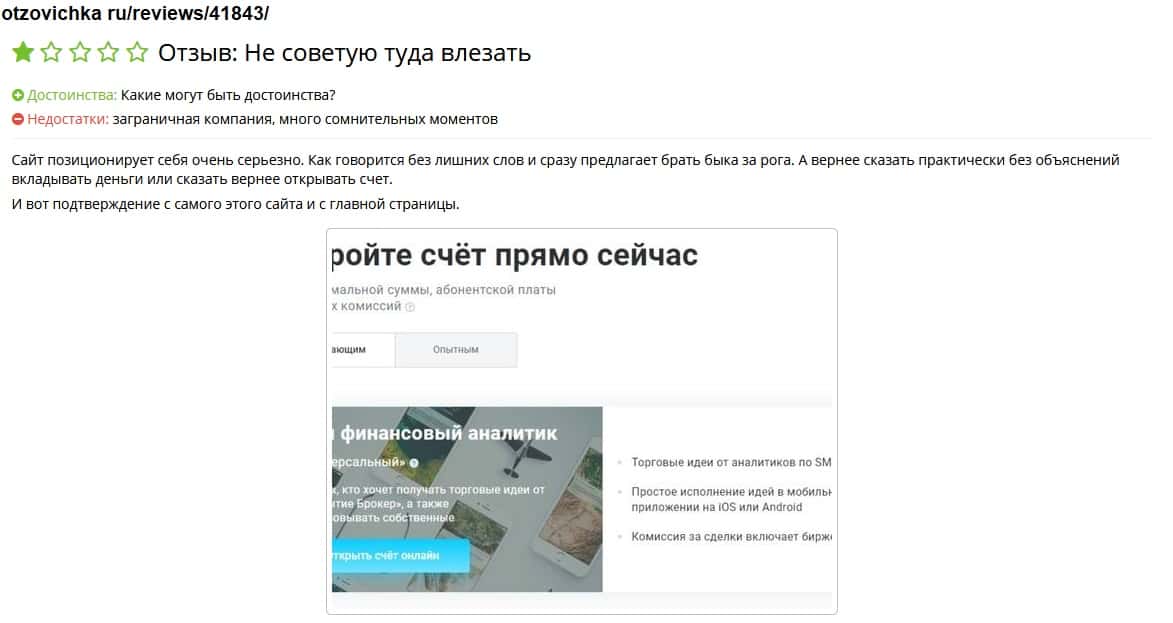
Task: Click the review title 'Не советую туда влезать'
Action: pyautogui.click(x=388, y=53)
